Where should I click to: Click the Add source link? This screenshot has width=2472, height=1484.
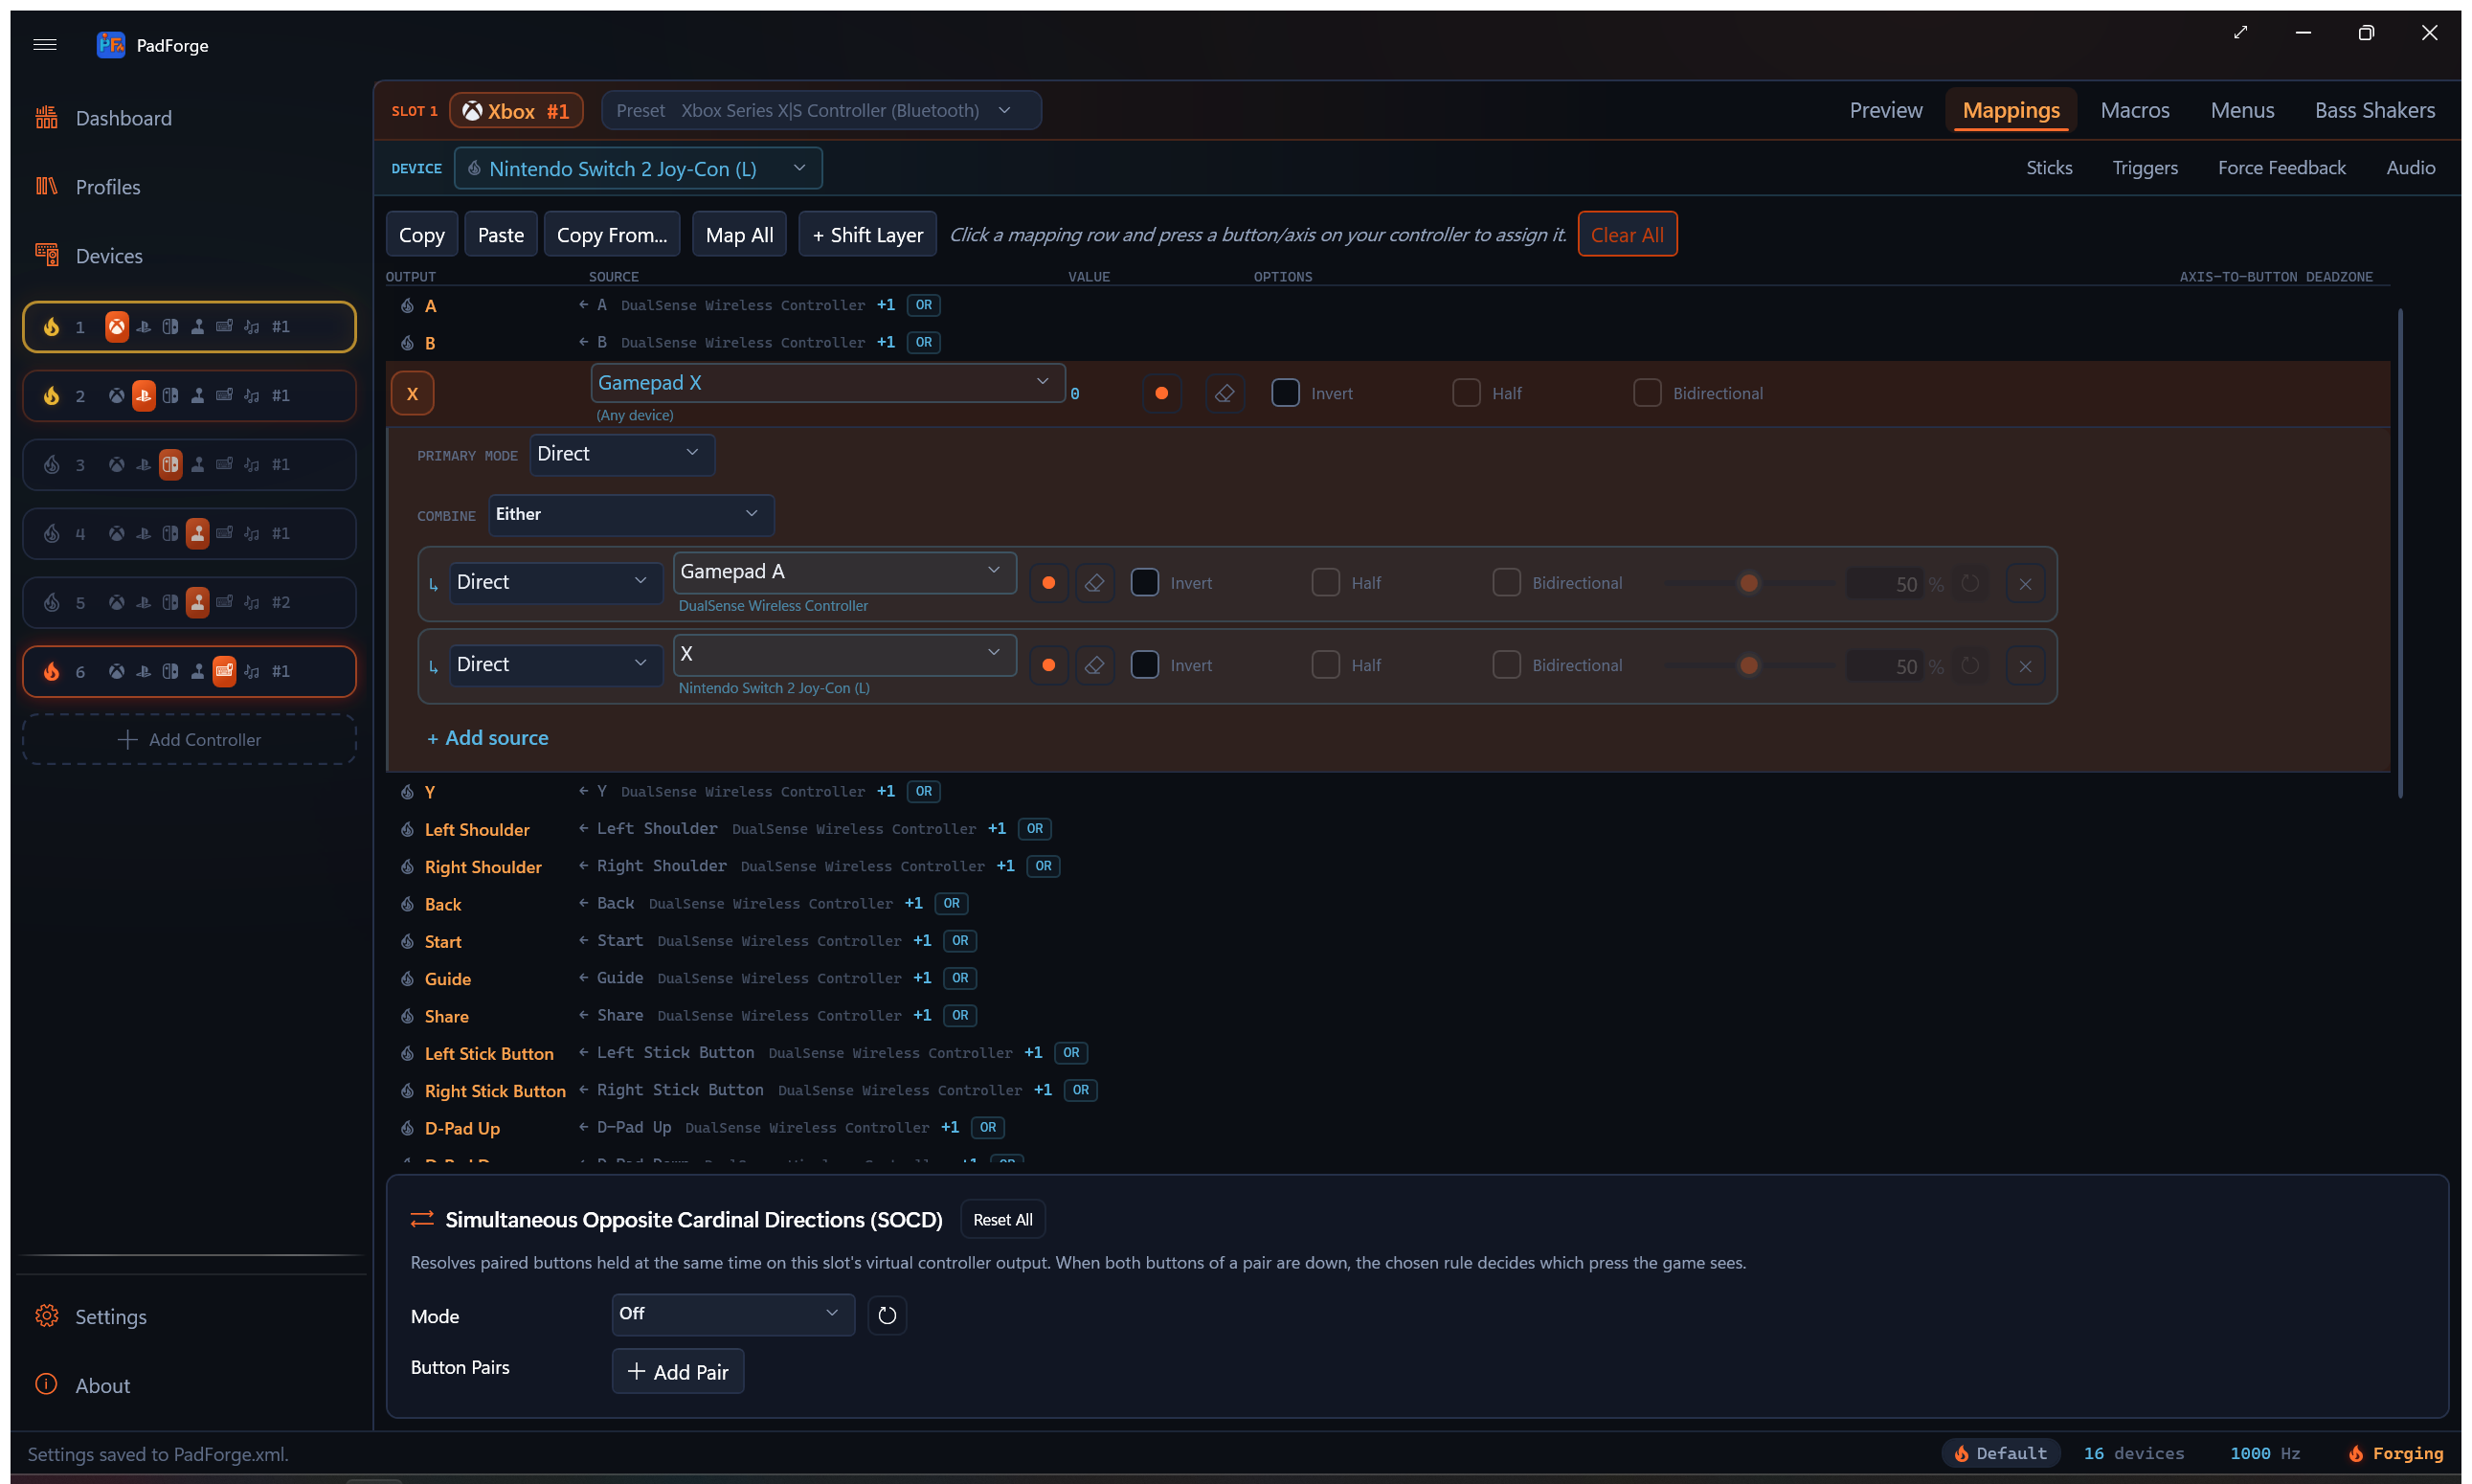(x=488, y=738)
